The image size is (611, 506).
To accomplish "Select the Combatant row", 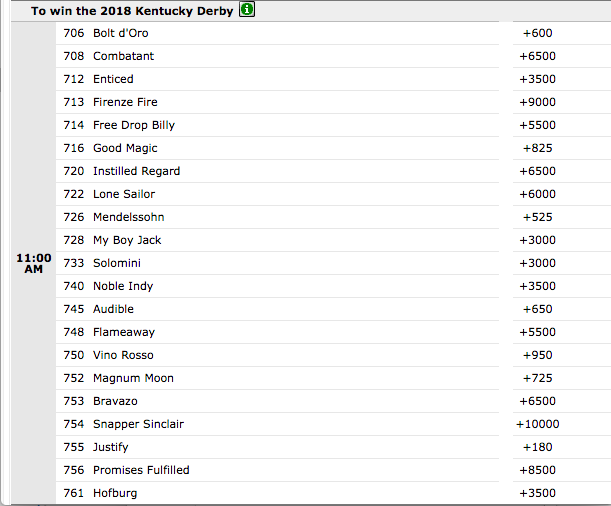I will pos(277,56).
